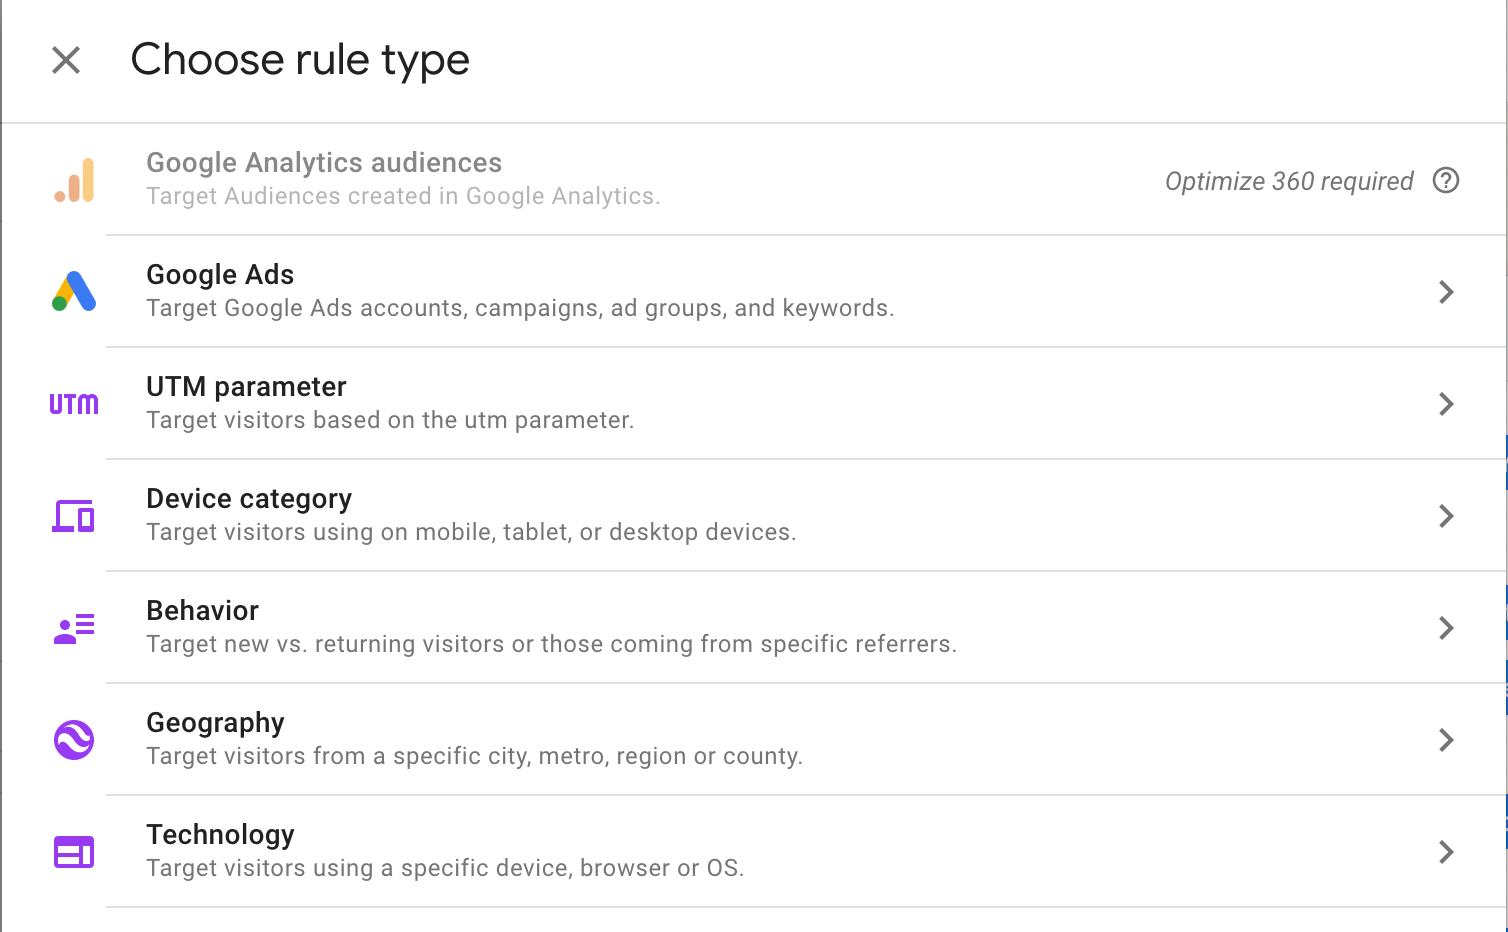The image size is (1508, 932).
Task: Open help for Optimize 360 required
Action: pos(1446,181)
